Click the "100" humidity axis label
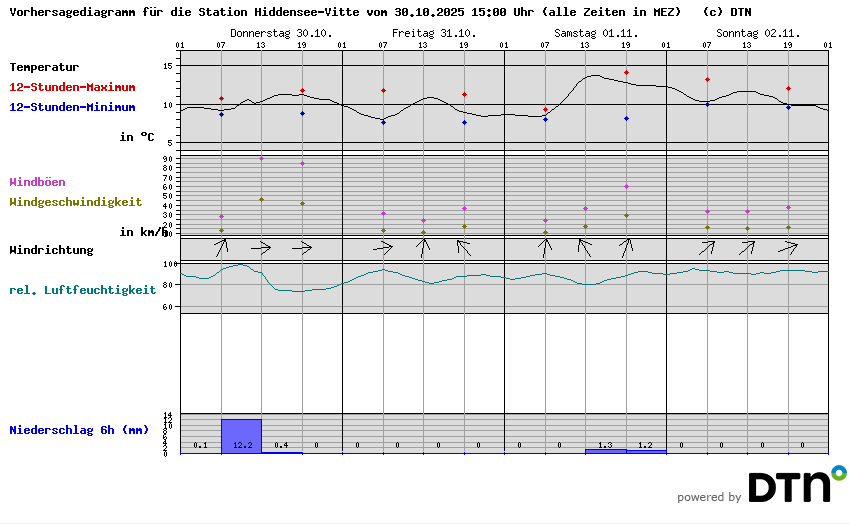850x524 pixels. pos(170,264)
